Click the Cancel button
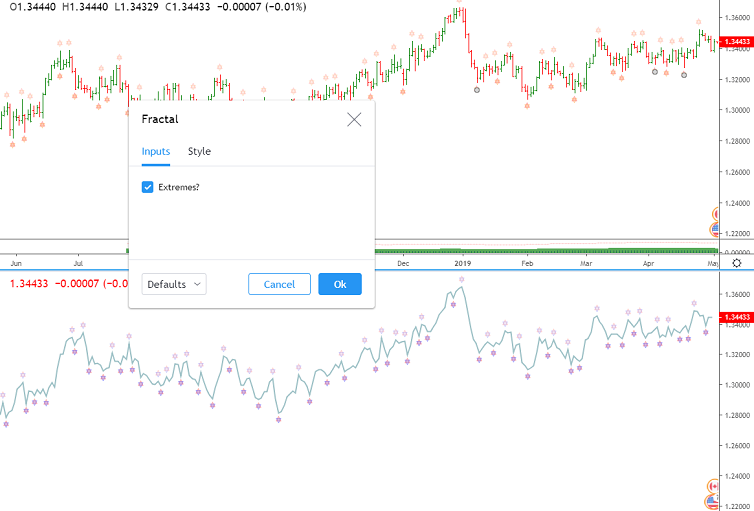The image size is (754, 511). point(279,284)
